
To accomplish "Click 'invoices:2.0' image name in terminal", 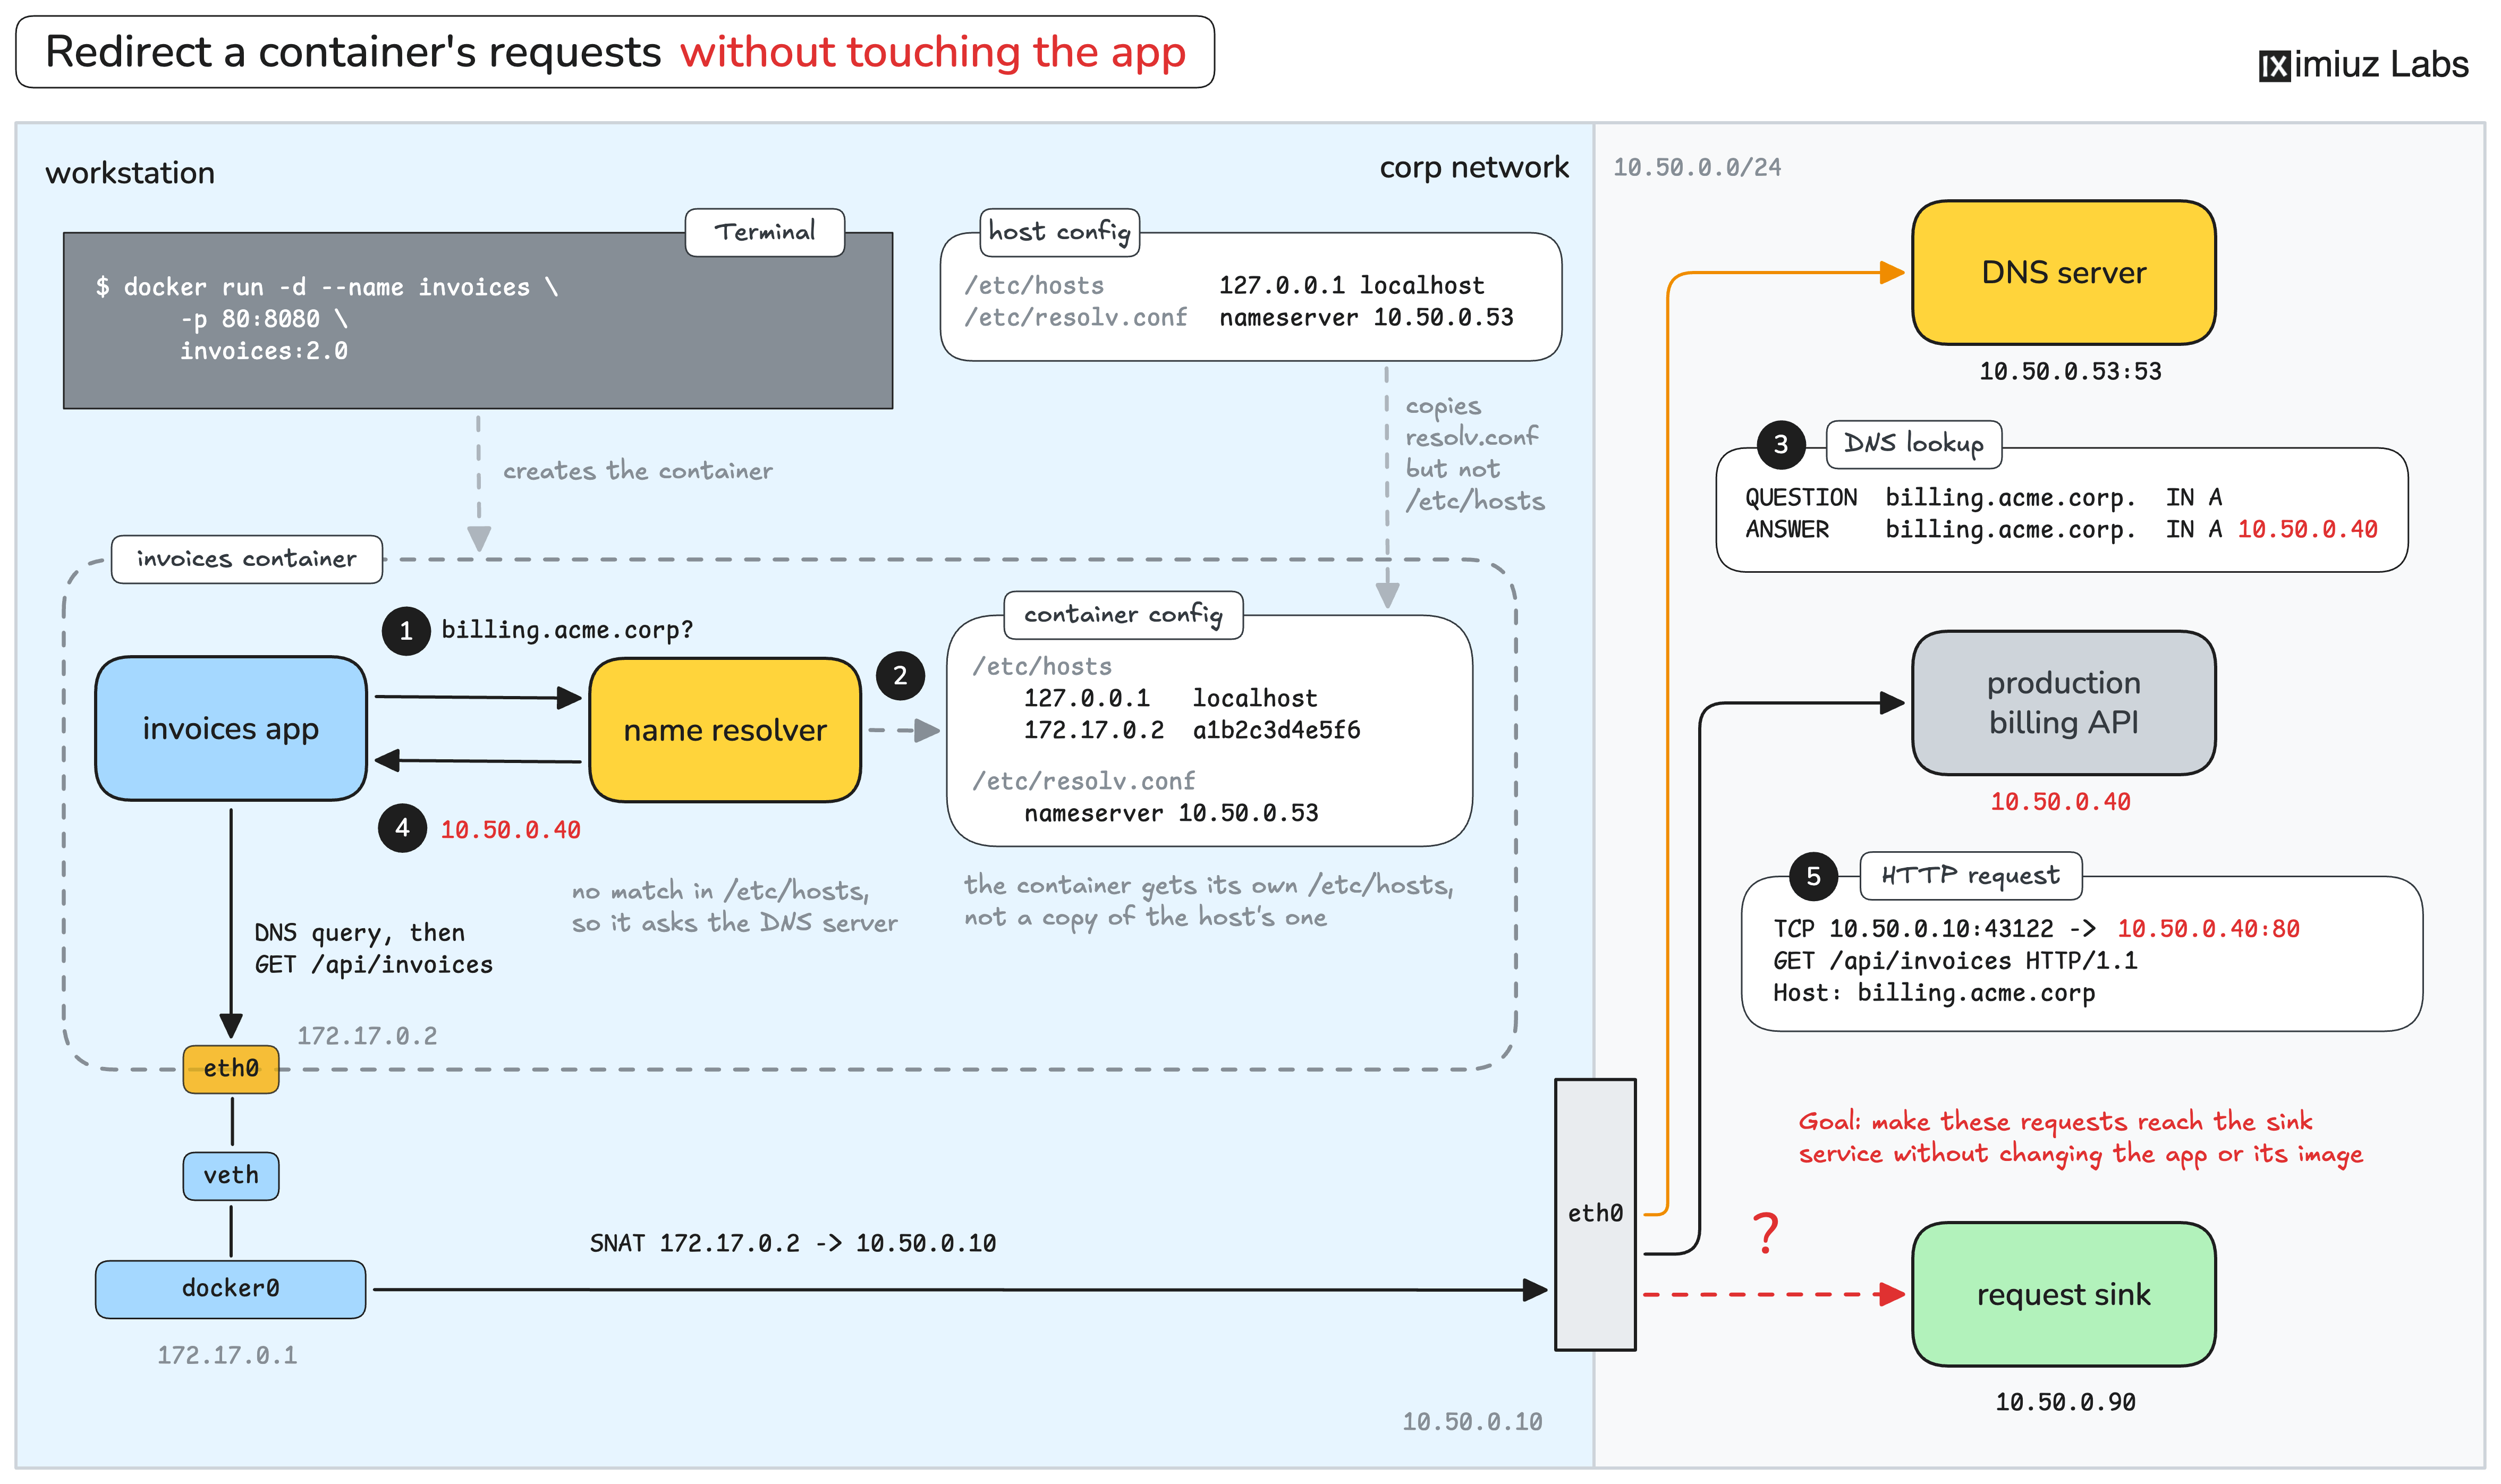I will (x=264, y=351).
